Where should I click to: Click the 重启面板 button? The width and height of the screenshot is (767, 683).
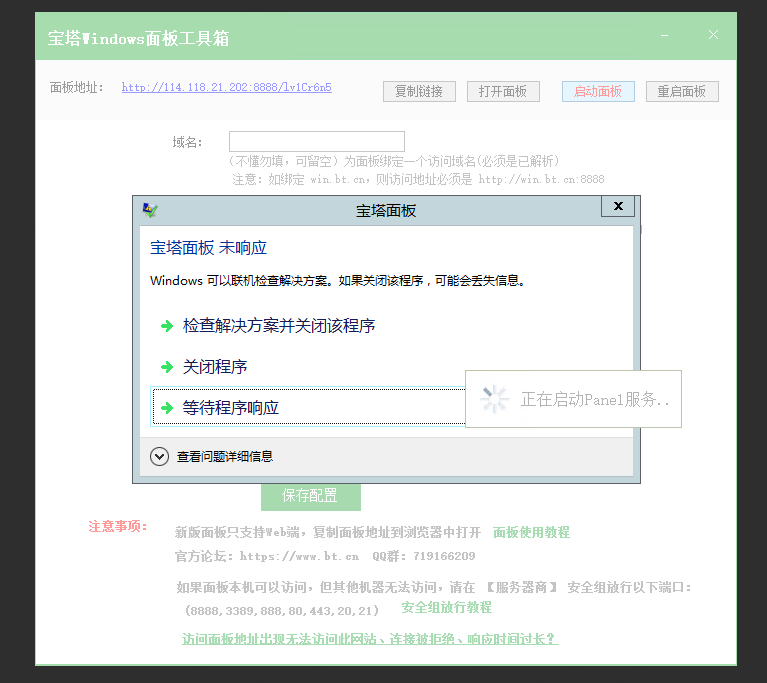(x=682, y=91)
